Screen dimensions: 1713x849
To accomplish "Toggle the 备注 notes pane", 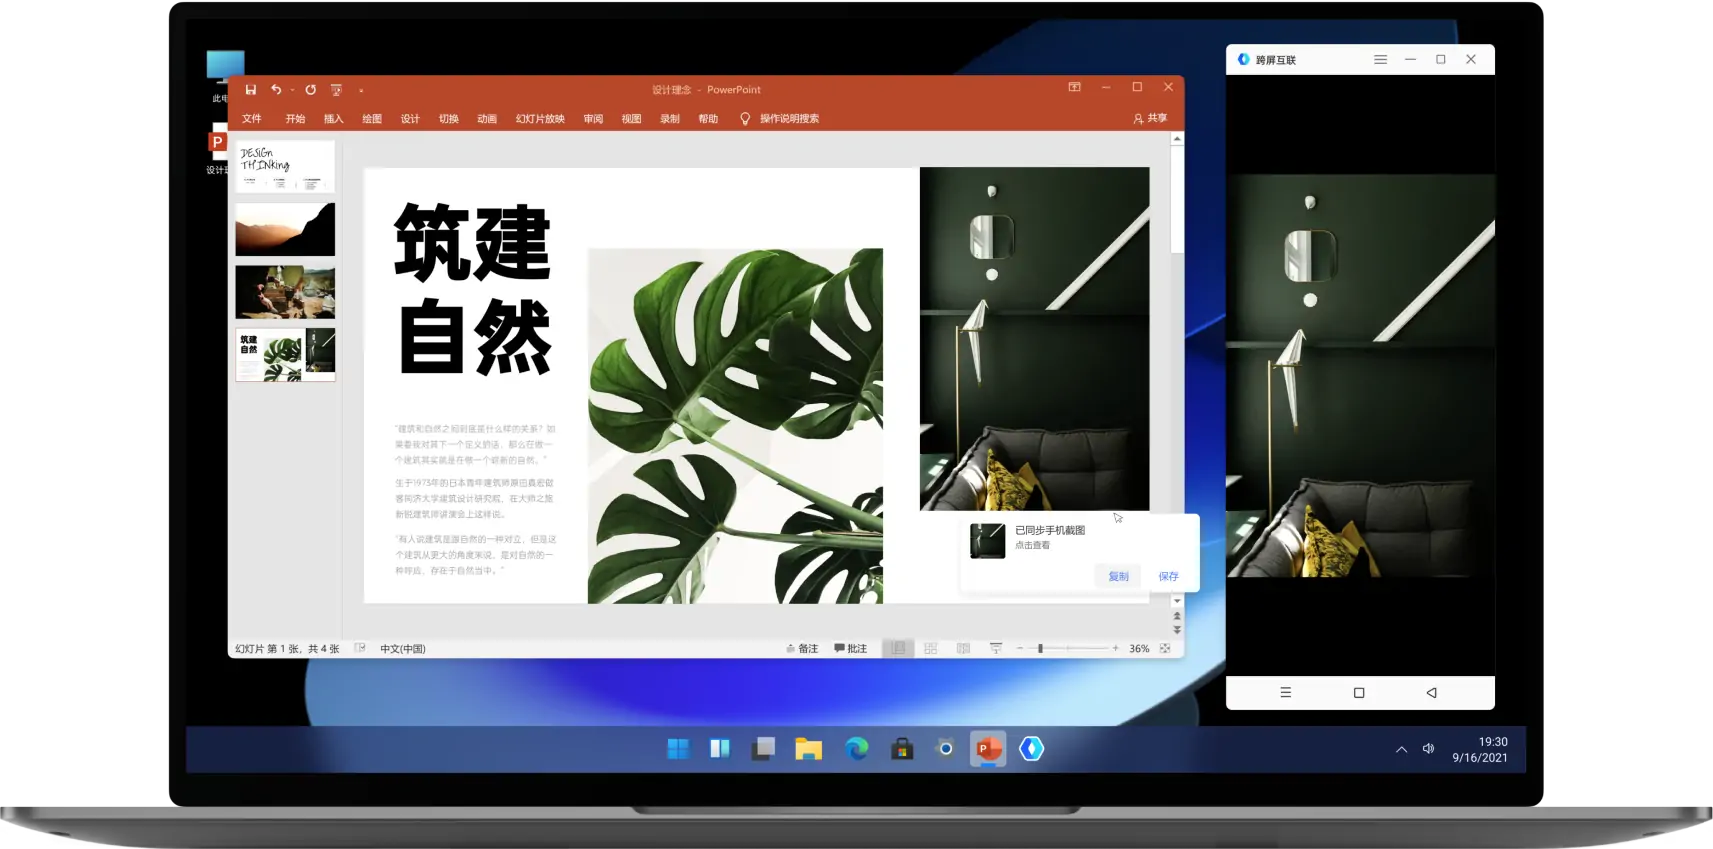I will click(x=802, y=649).
